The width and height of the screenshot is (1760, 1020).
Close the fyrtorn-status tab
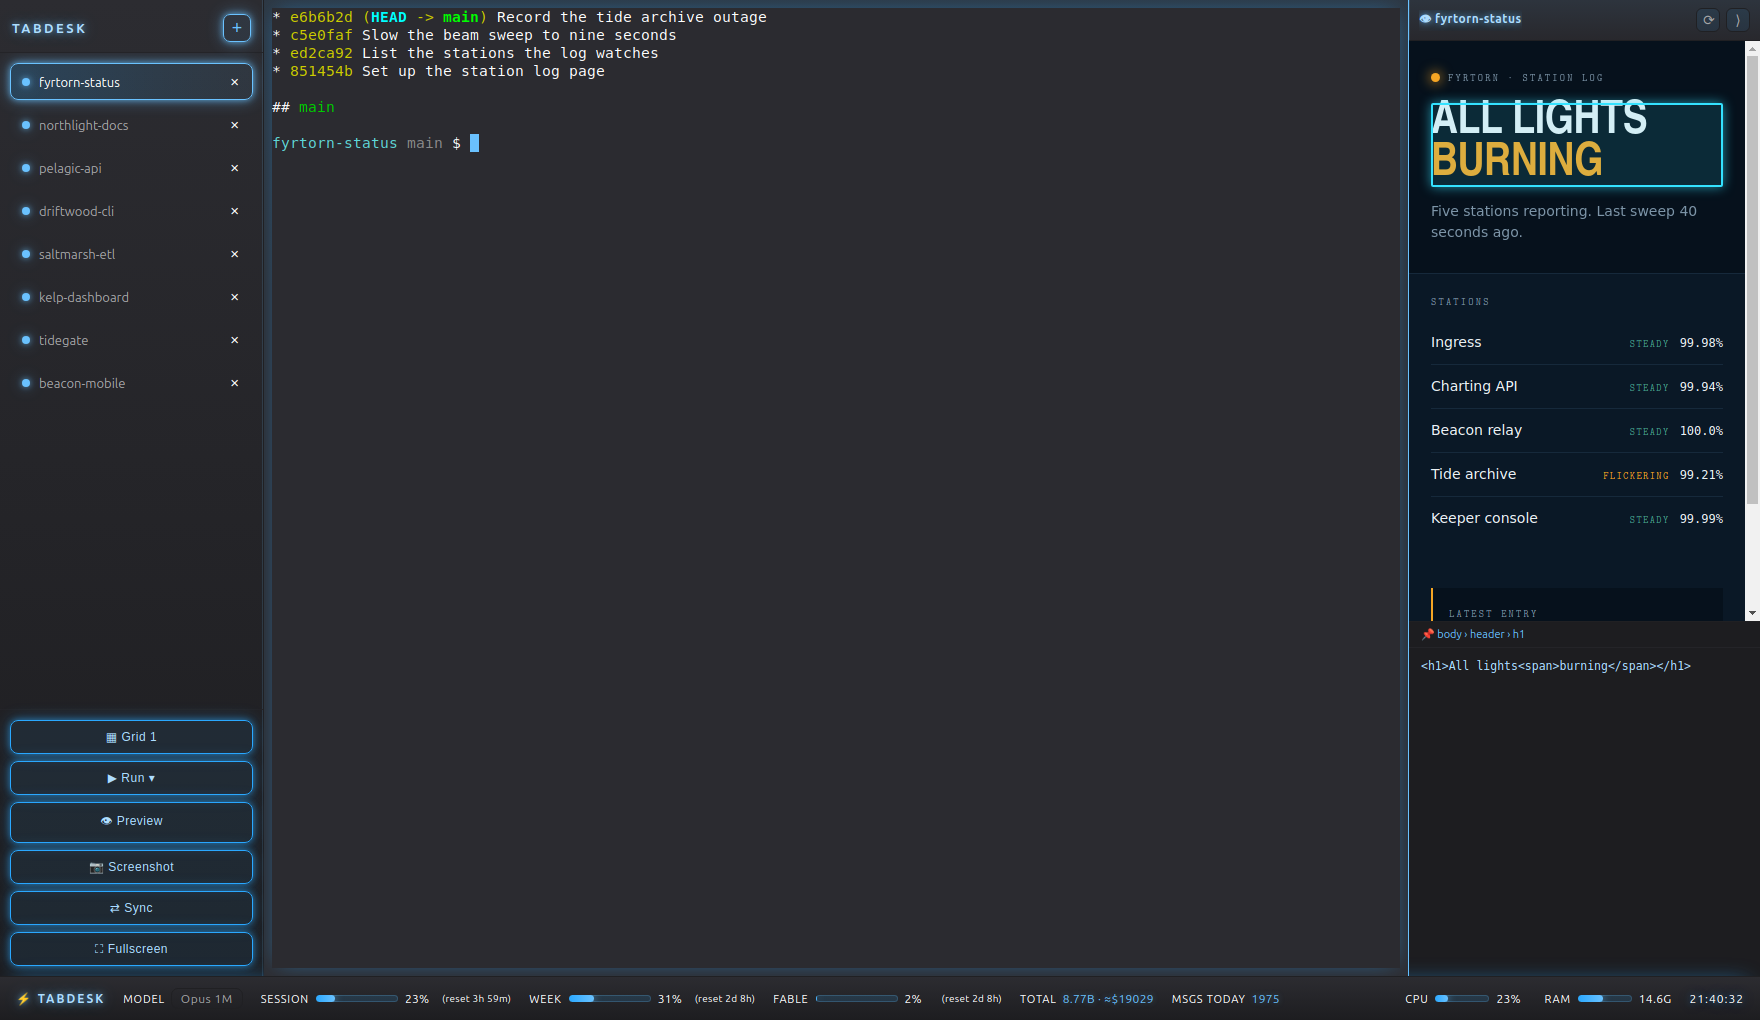click(x=235, y=82)
